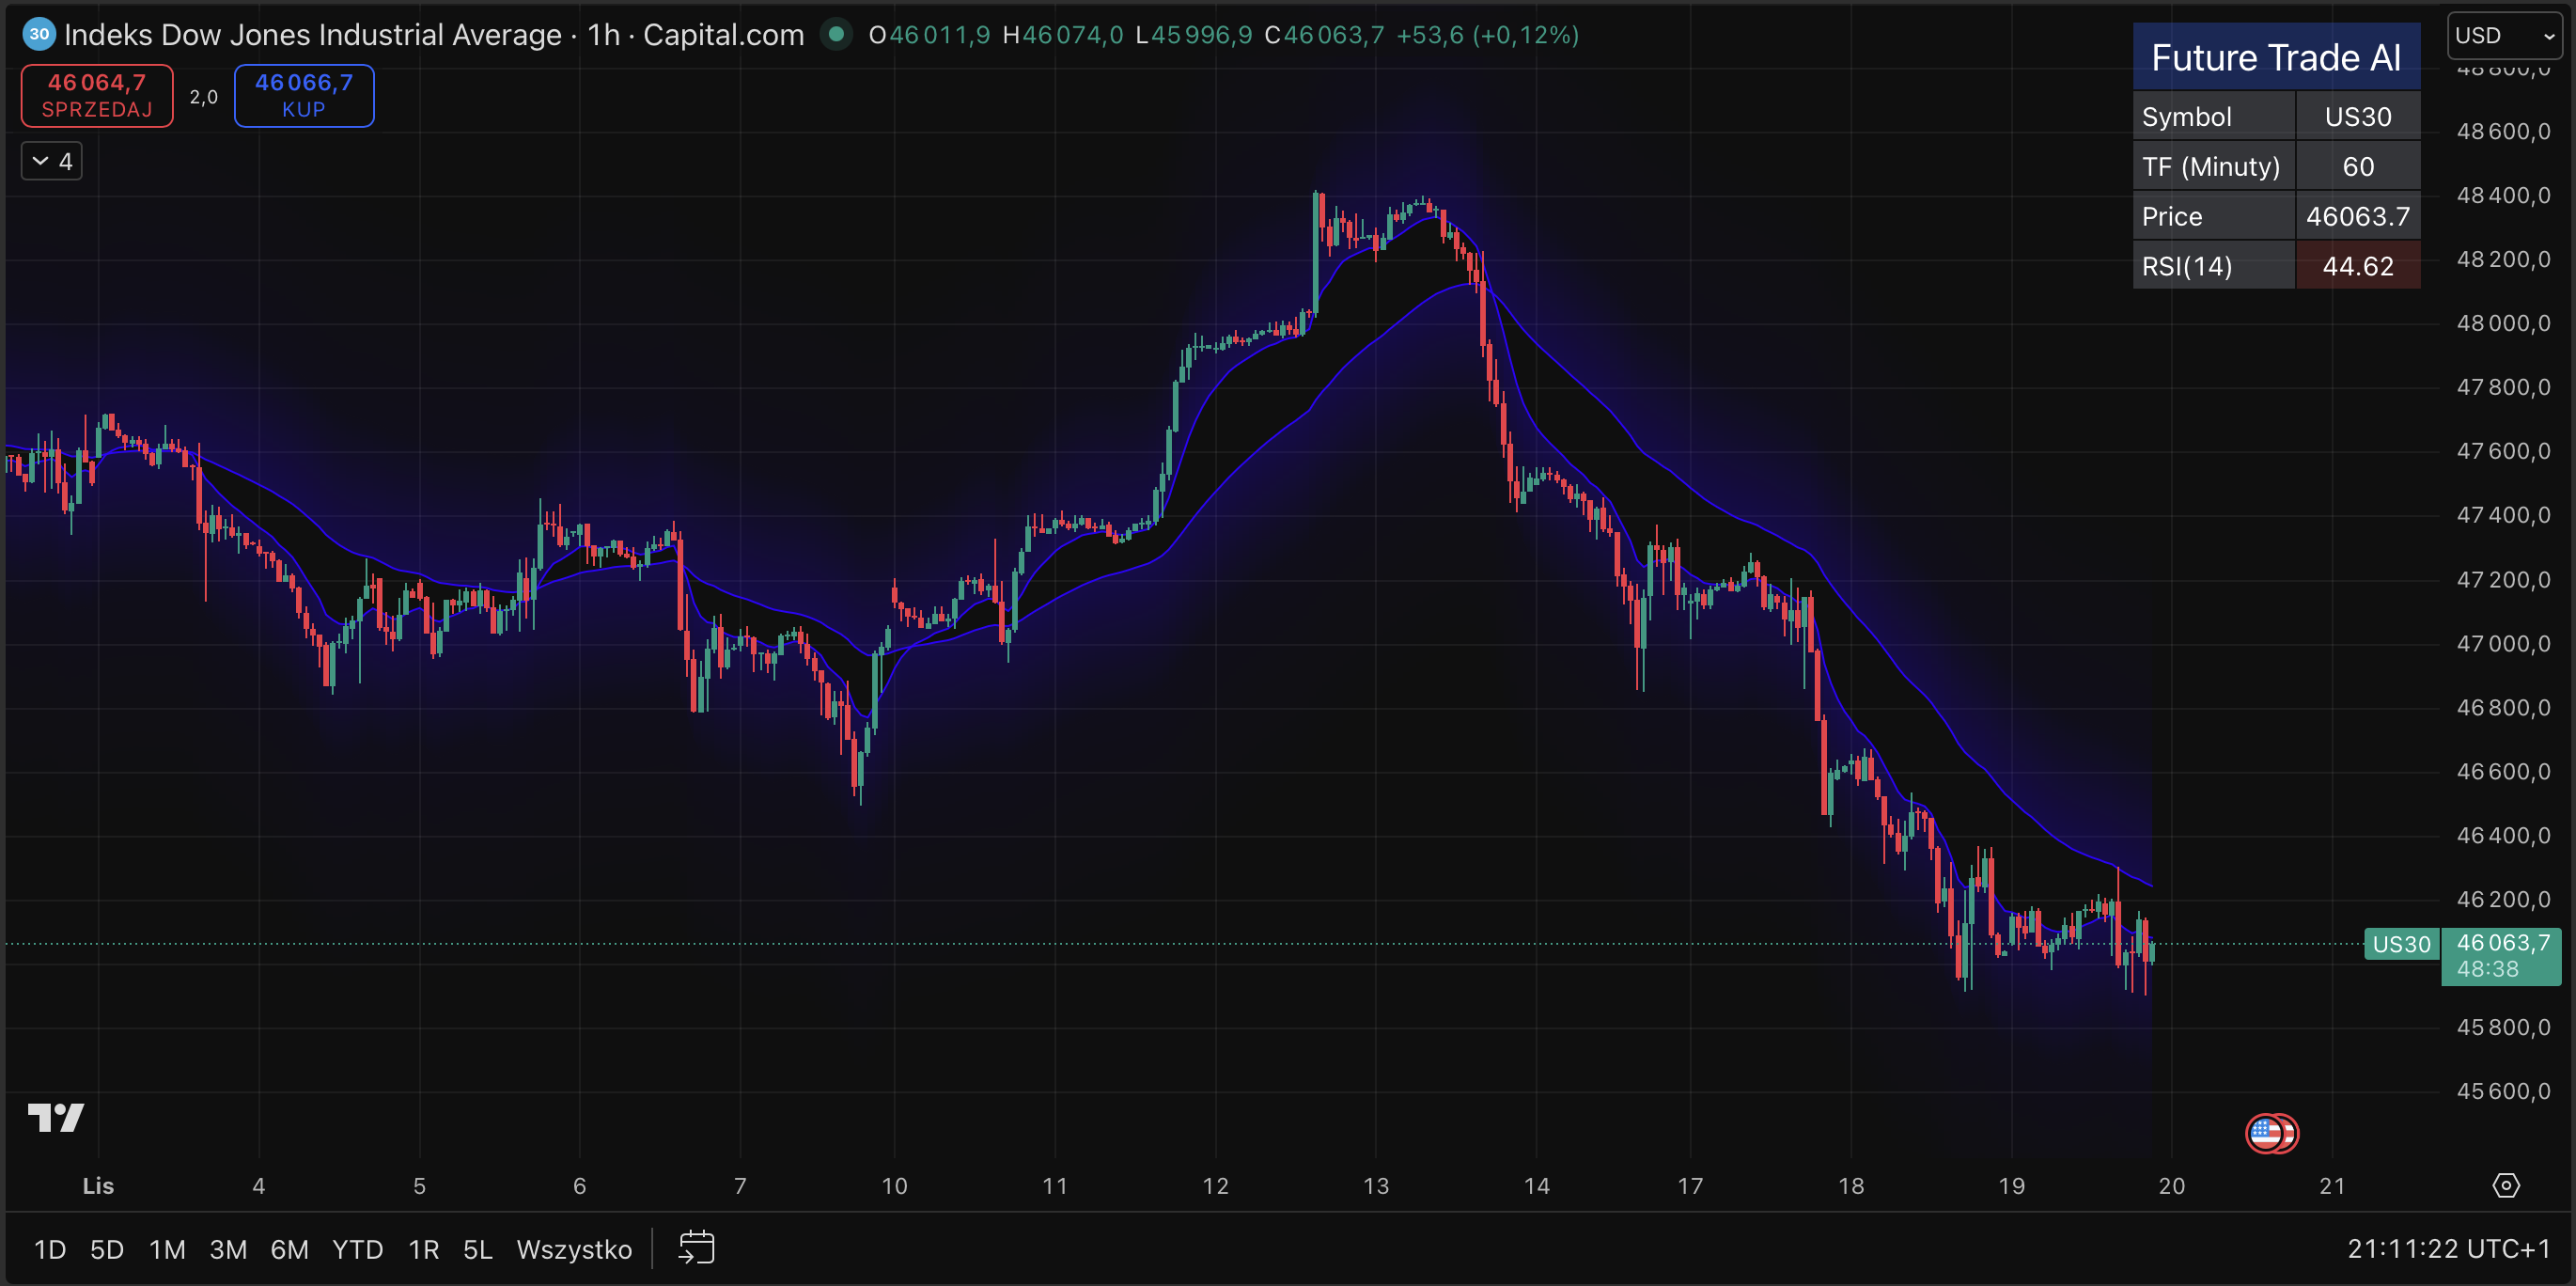Open chart settings gear on axis
2576x1286 pixels.
[2506, 1185]
